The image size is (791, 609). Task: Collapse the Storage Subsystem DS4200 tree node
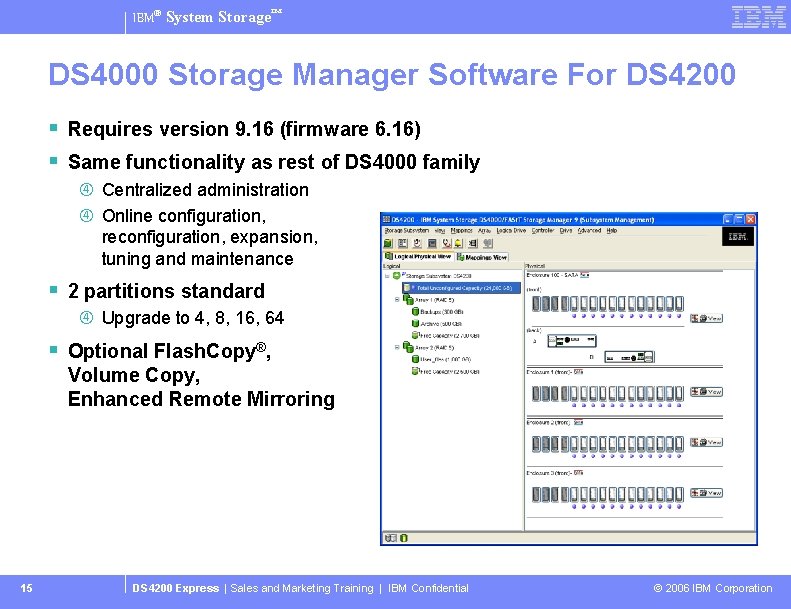tap(387, 276)
